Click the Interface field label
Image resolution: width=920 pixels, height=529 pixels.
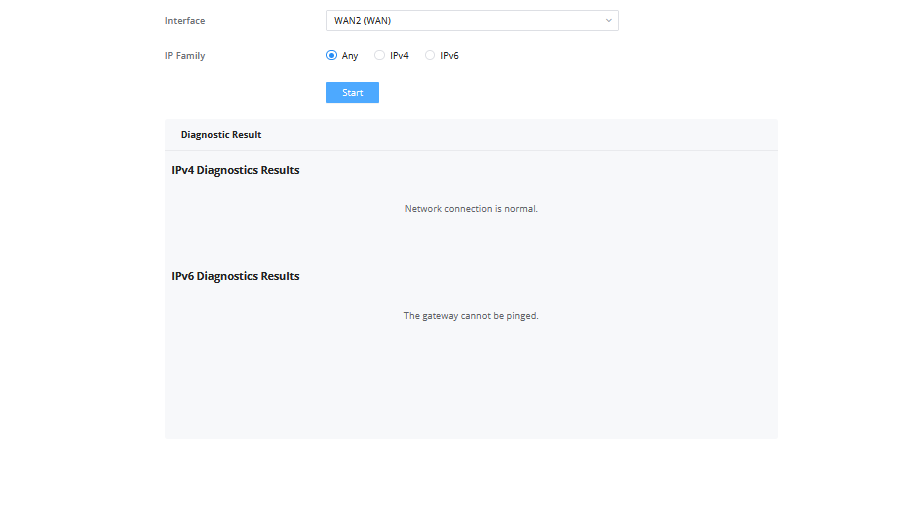[185, 21]
